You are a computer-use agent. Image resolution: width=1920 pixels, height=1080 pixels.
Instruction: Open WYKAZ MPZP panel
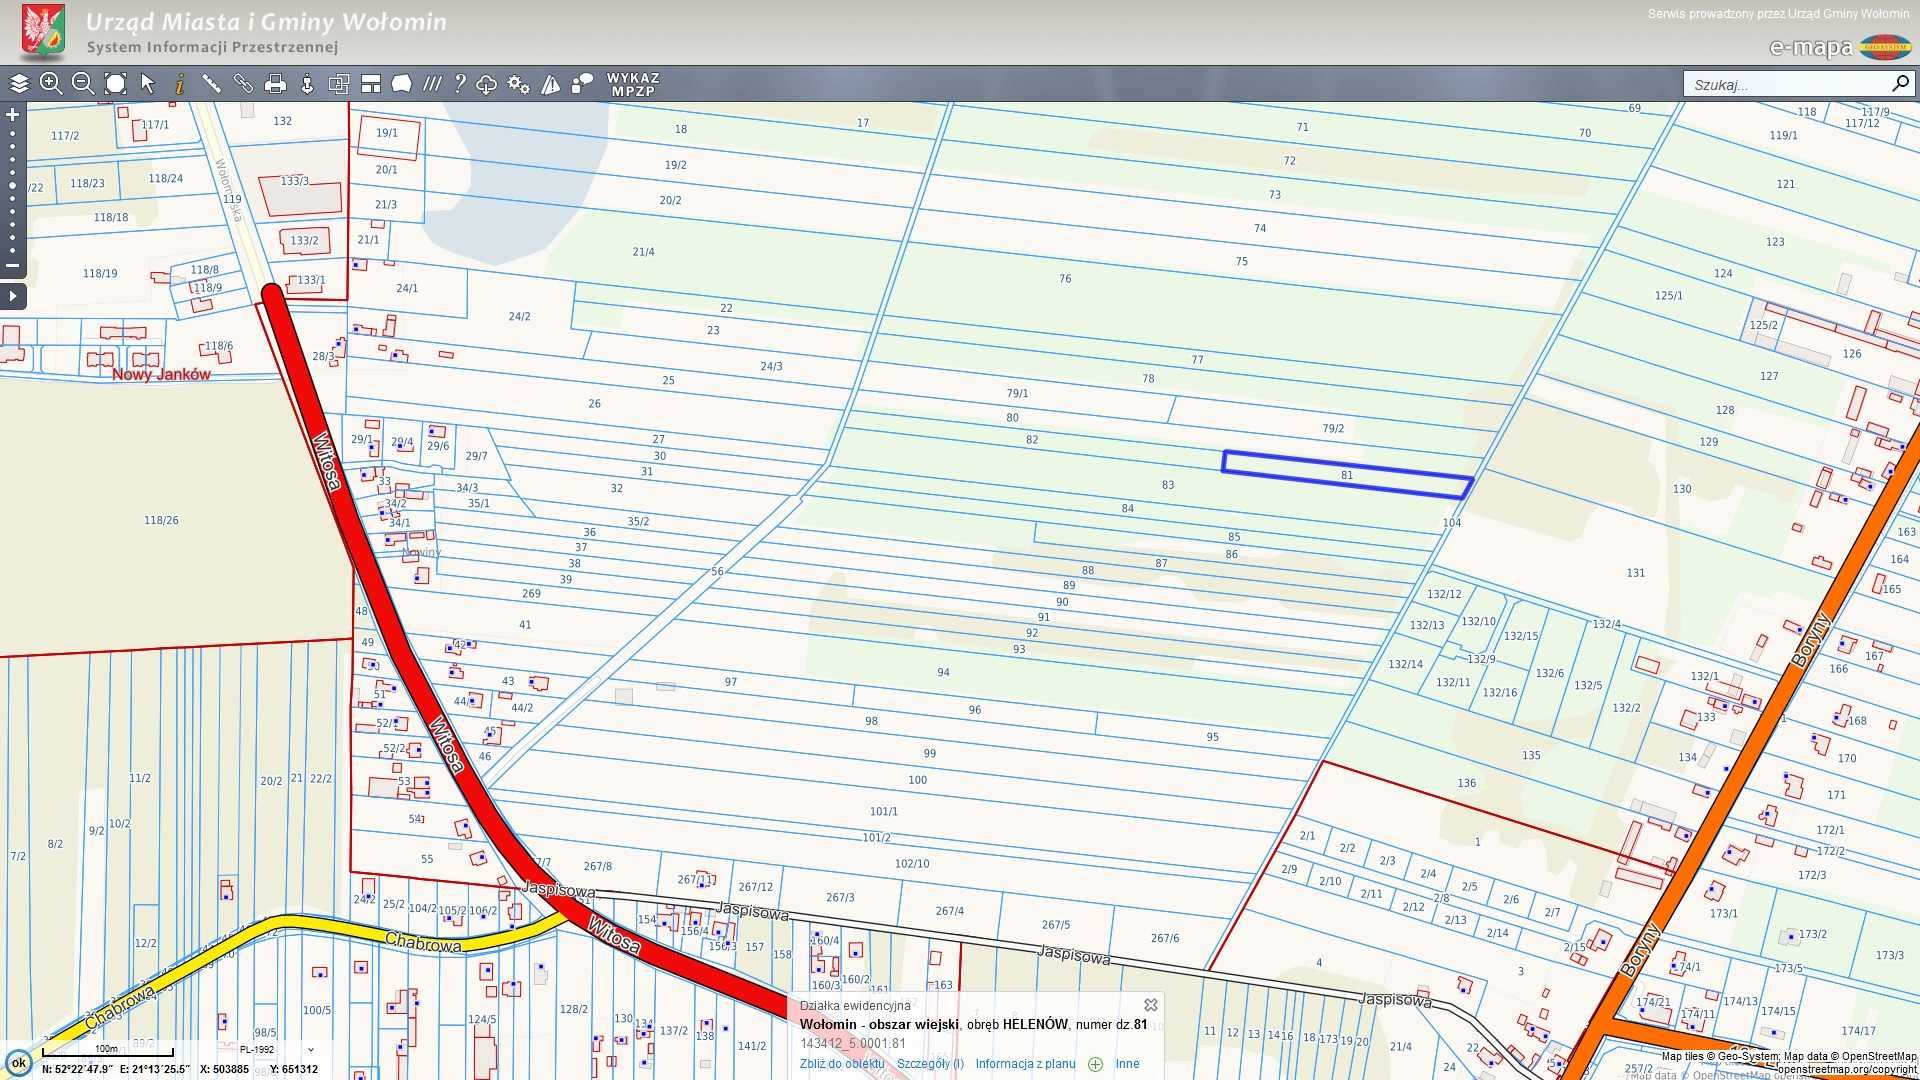632,84
